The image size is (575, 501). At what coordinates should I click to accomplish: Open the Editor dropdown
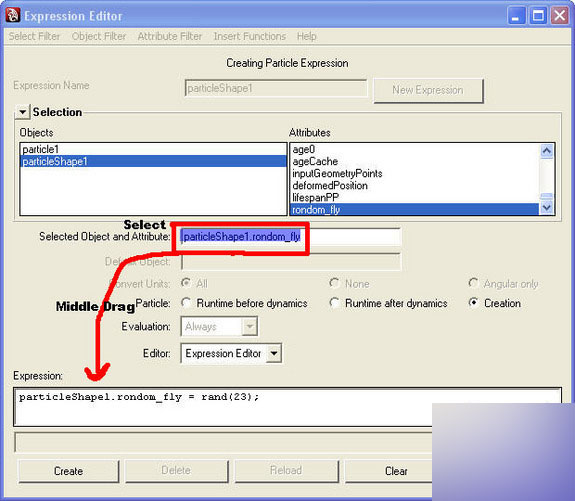pyautogui.click(x=231, y=353)
